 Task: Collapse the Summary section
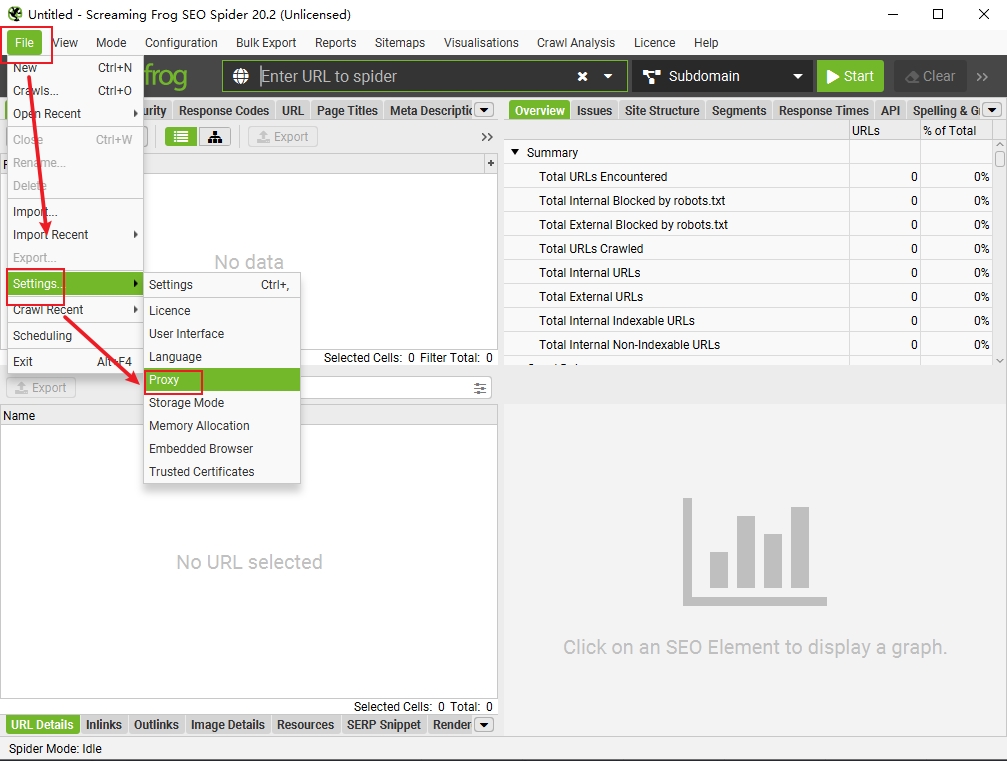click(x=516, y=153)
